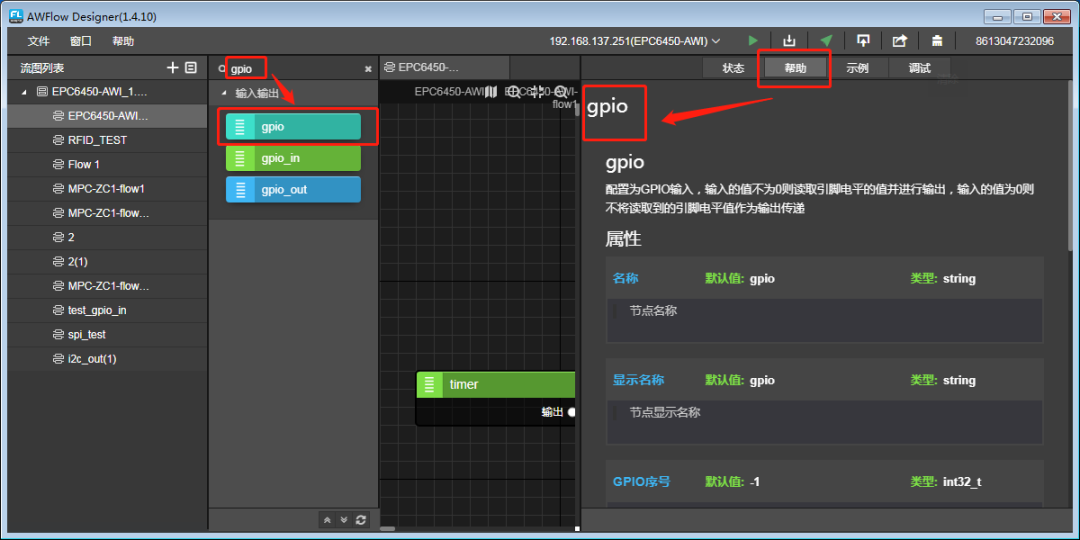This screenshot has height=540, width=1080.
Task: Select the gpio_out node in palette
Action: point(293,190)
